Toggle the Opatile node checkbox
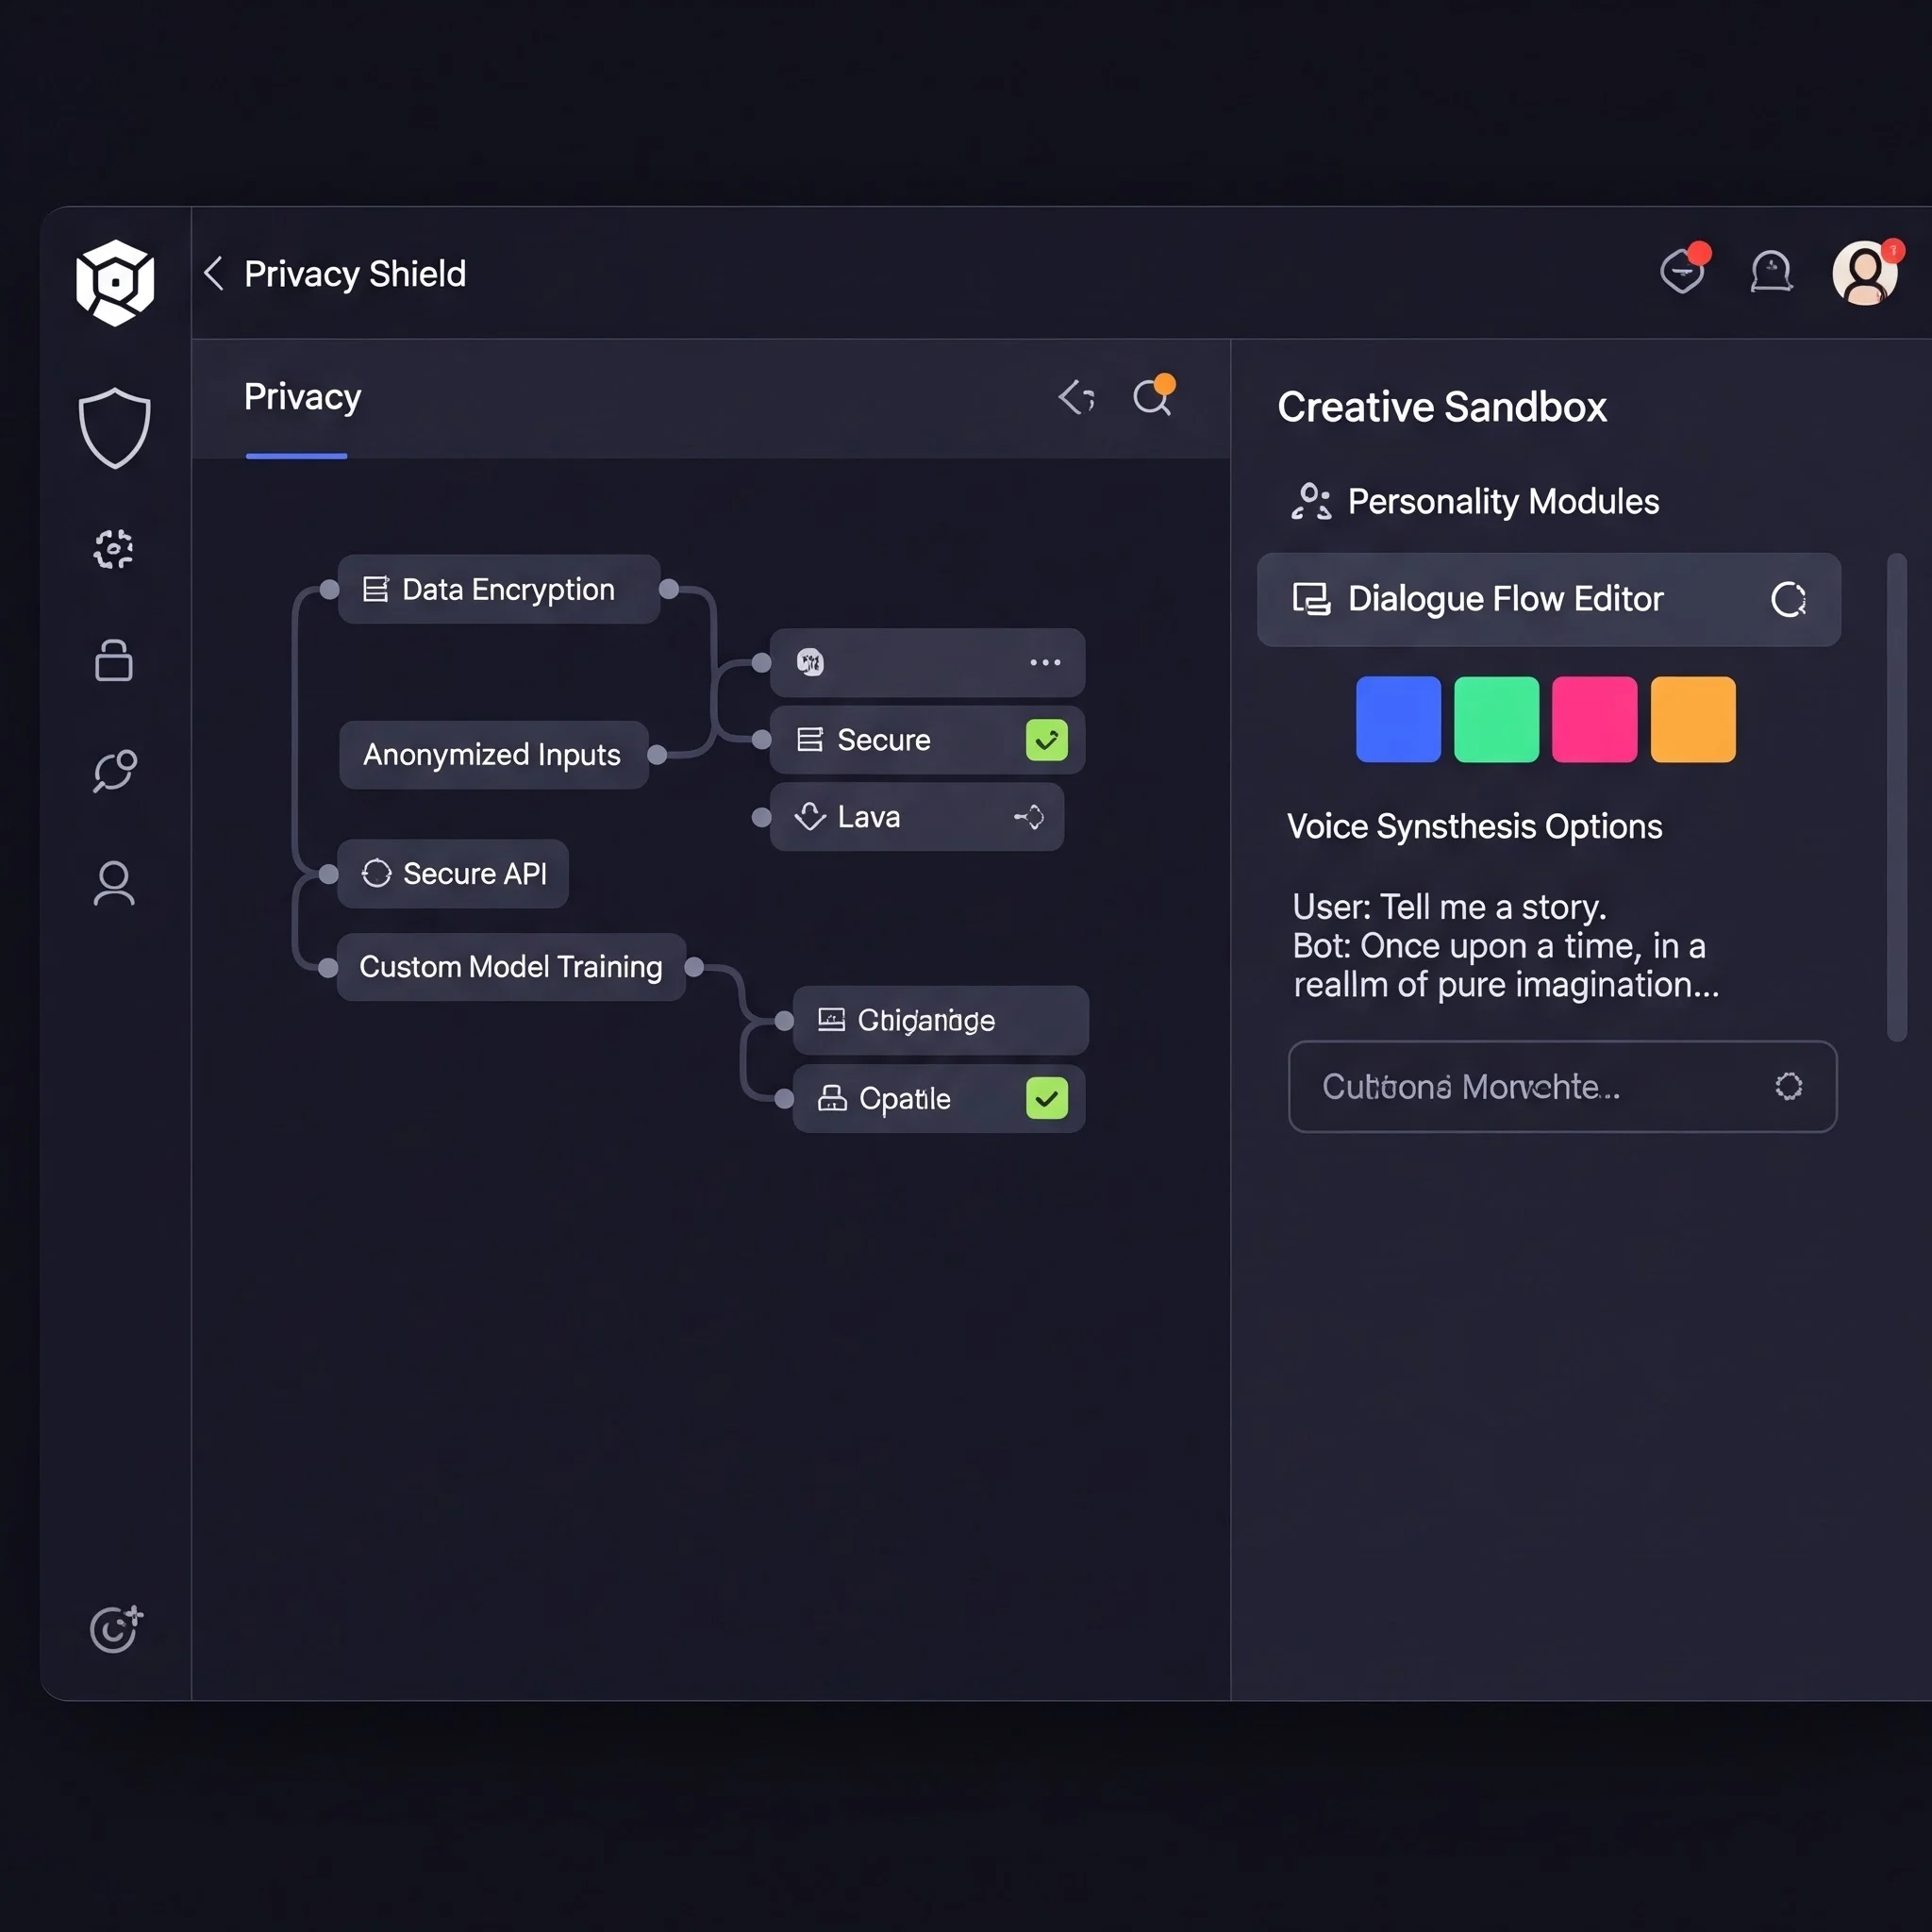Viewport: 1932px width, 1932px height. tap(1046, 1098)
